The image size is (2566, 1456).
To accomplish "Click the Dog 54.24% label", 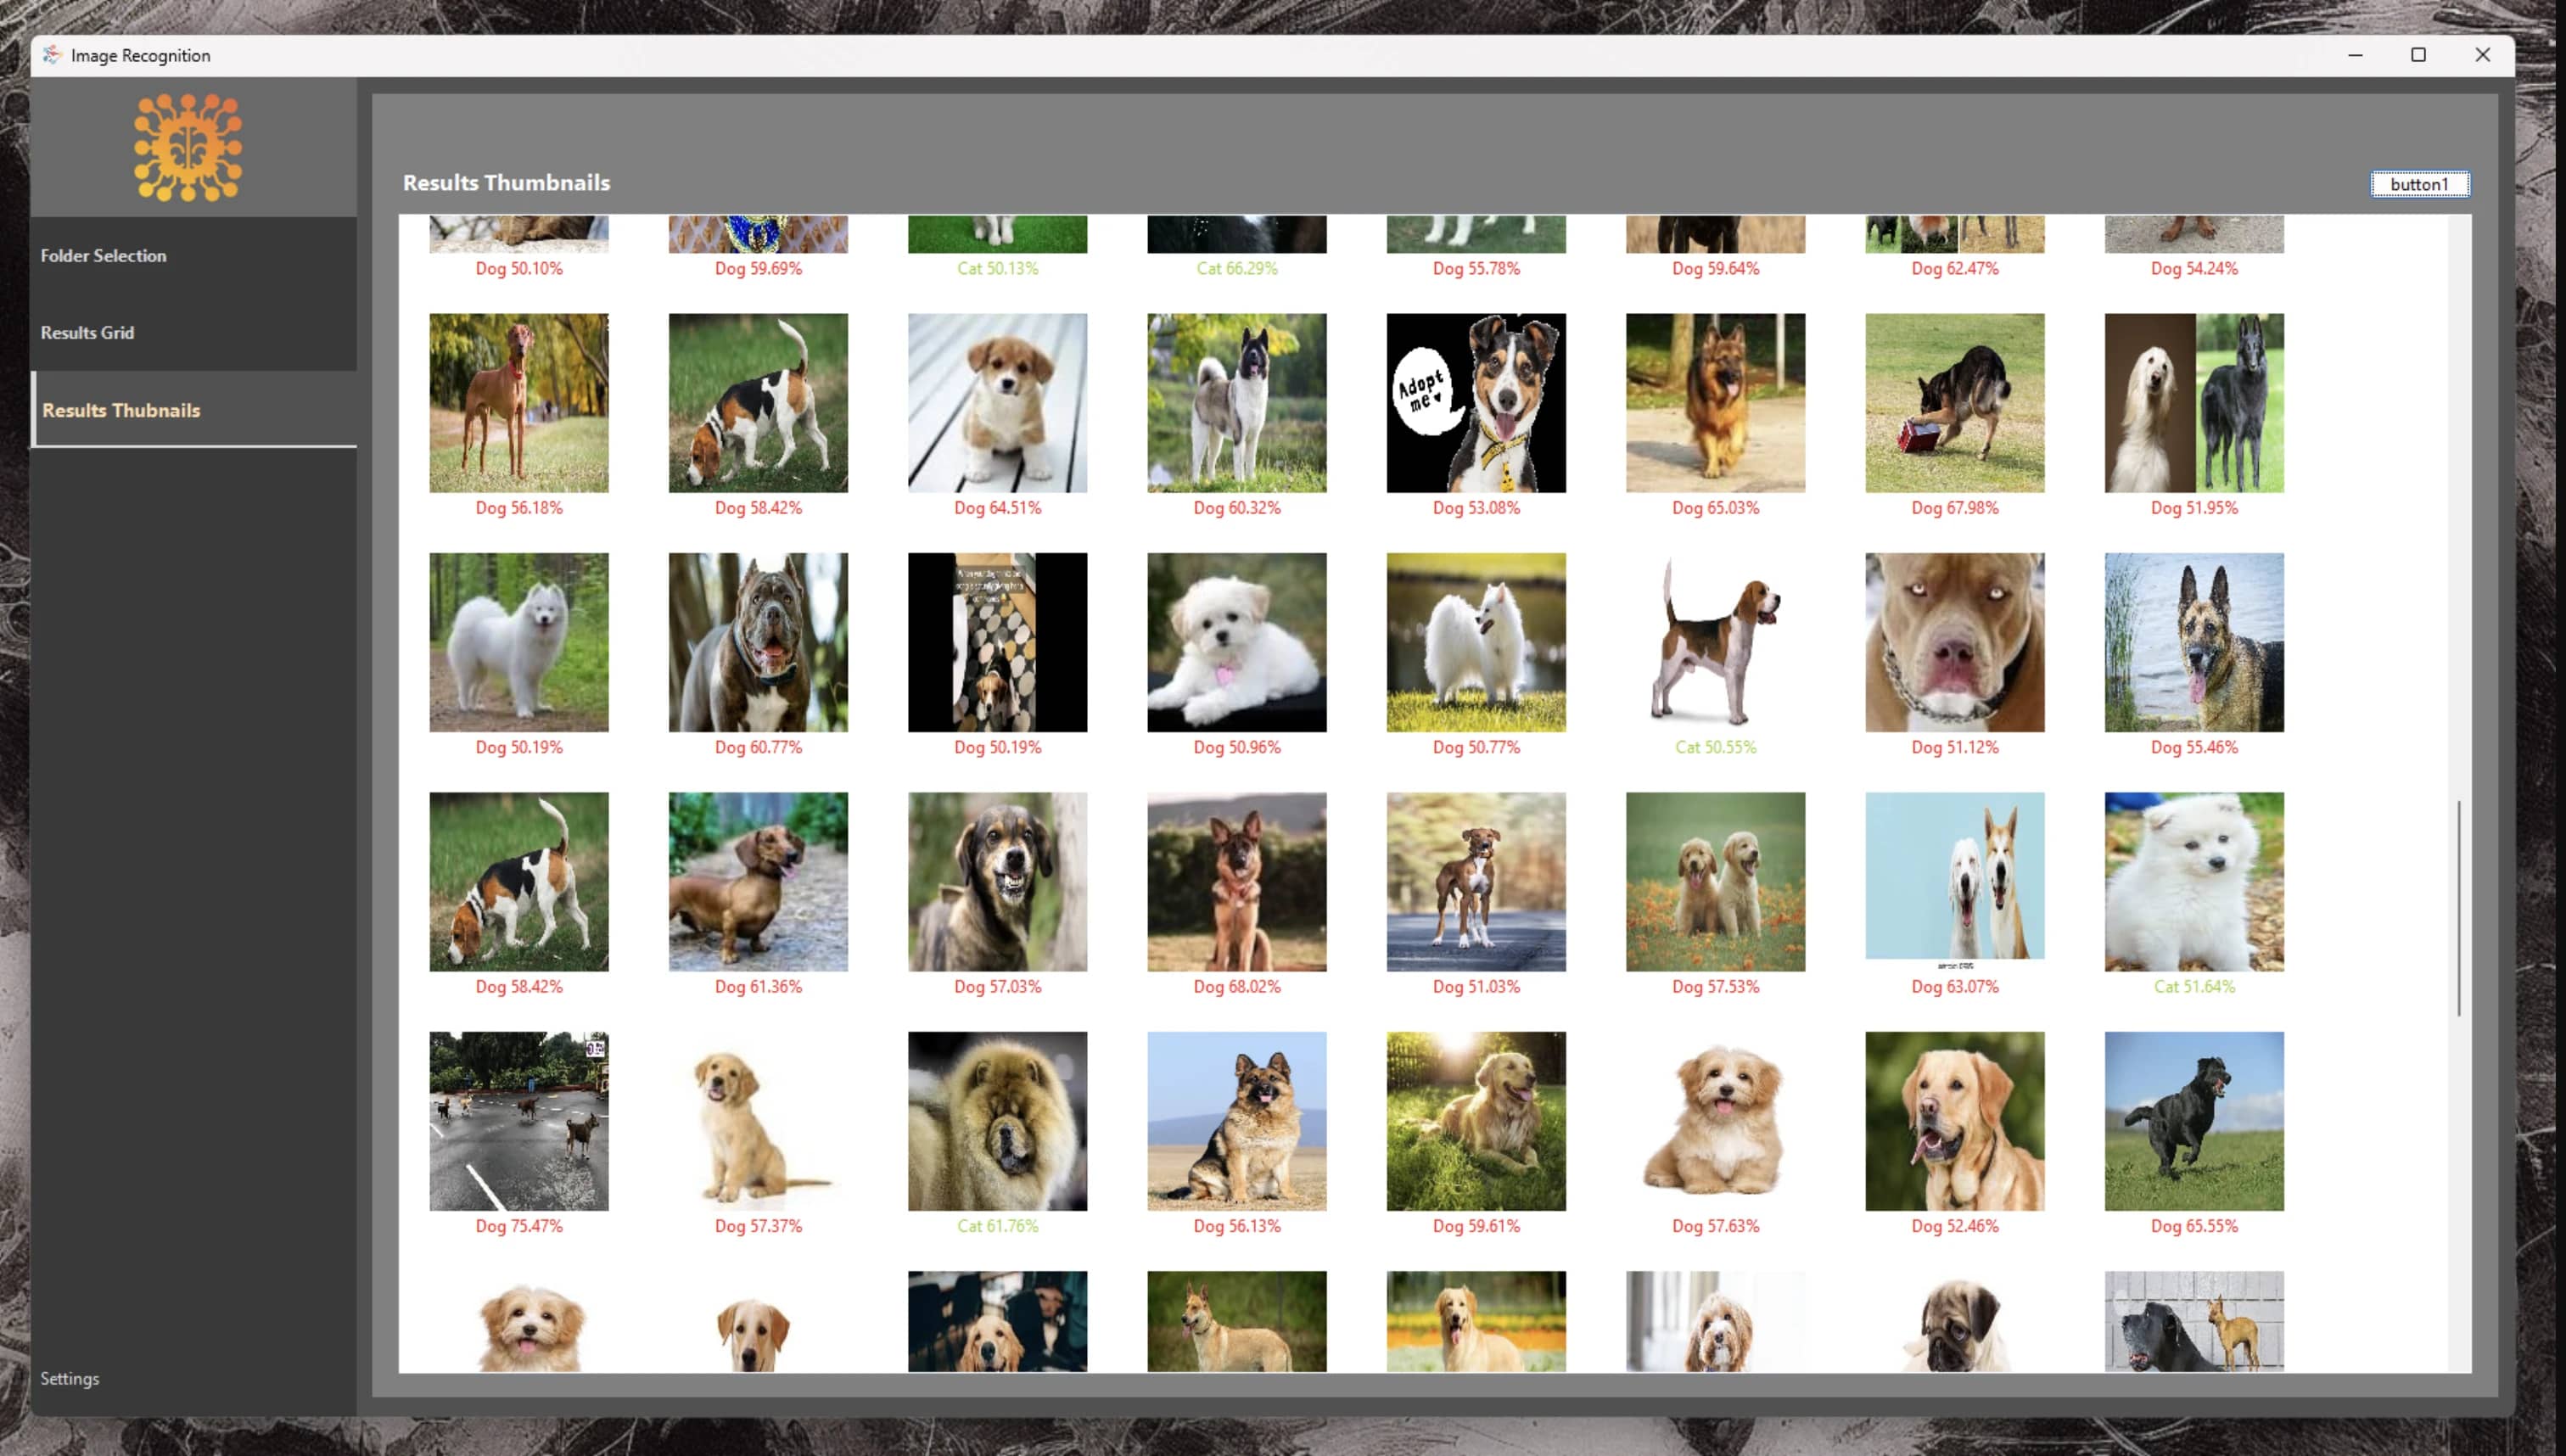I will point(2194,268).
